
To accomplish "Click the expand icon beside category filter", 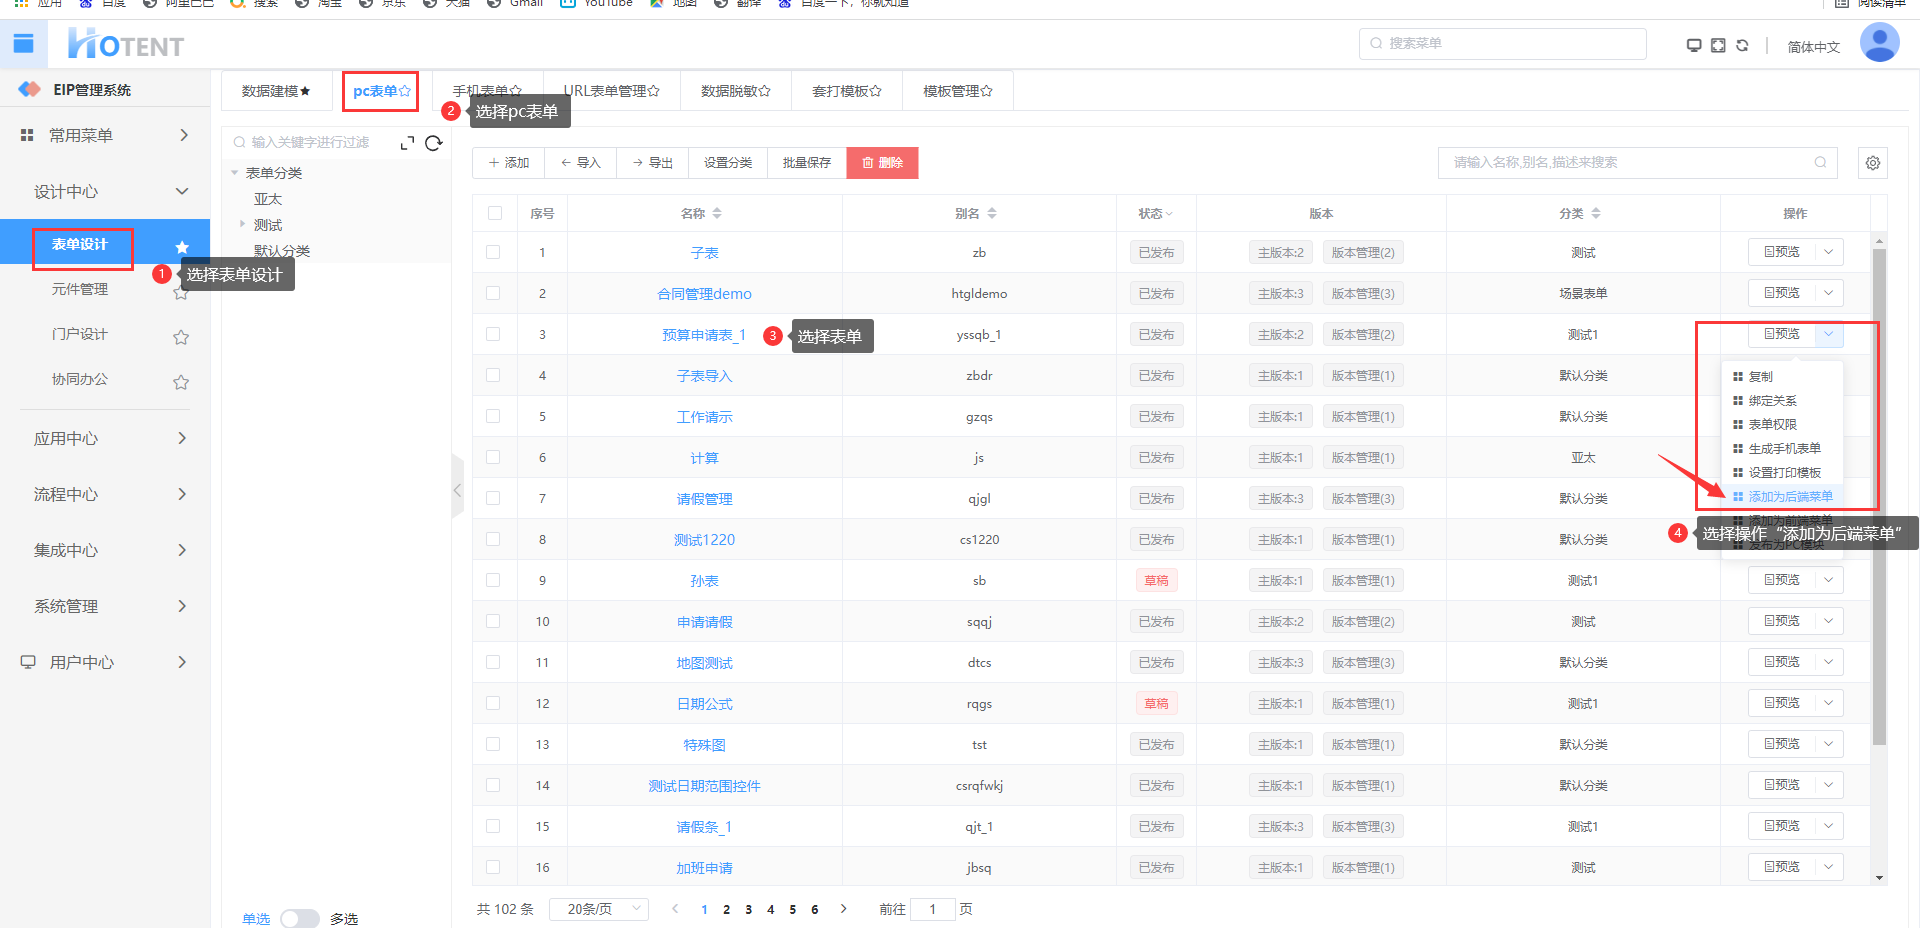I will point(407,143).
